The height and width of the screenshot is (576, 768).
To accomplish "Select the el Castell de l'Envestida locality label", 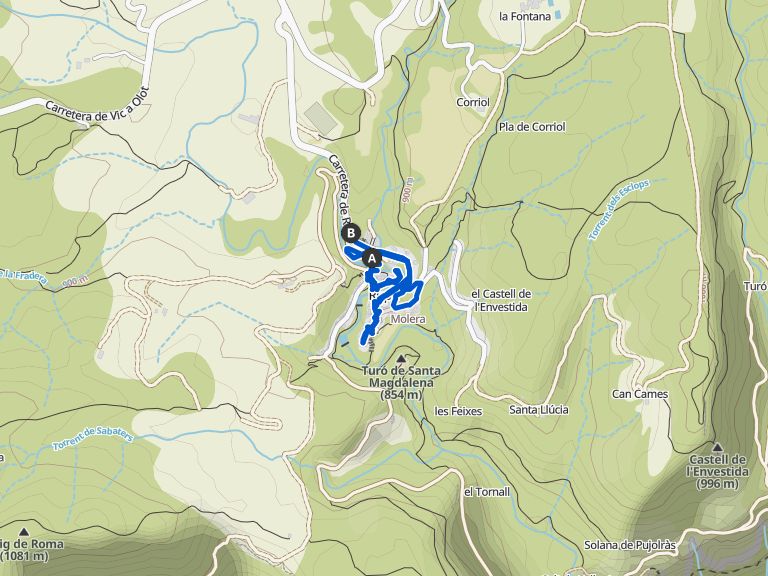I will [501, 300].
